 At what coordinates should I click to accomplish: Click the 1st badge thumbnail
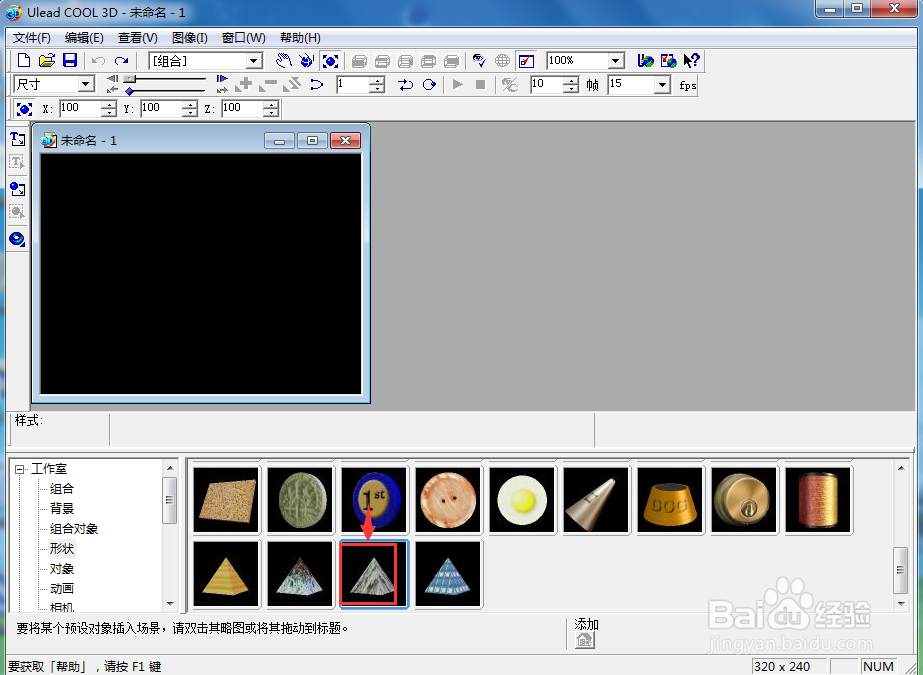tap(374, 500)
